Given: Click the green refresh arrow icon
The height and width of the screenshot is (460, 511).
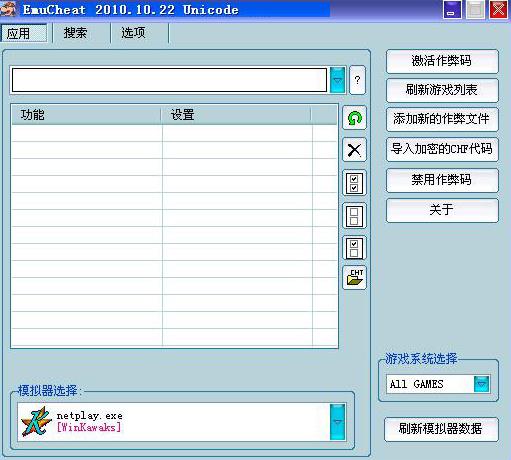Looking at the screenshot, I should pos(354,118).
